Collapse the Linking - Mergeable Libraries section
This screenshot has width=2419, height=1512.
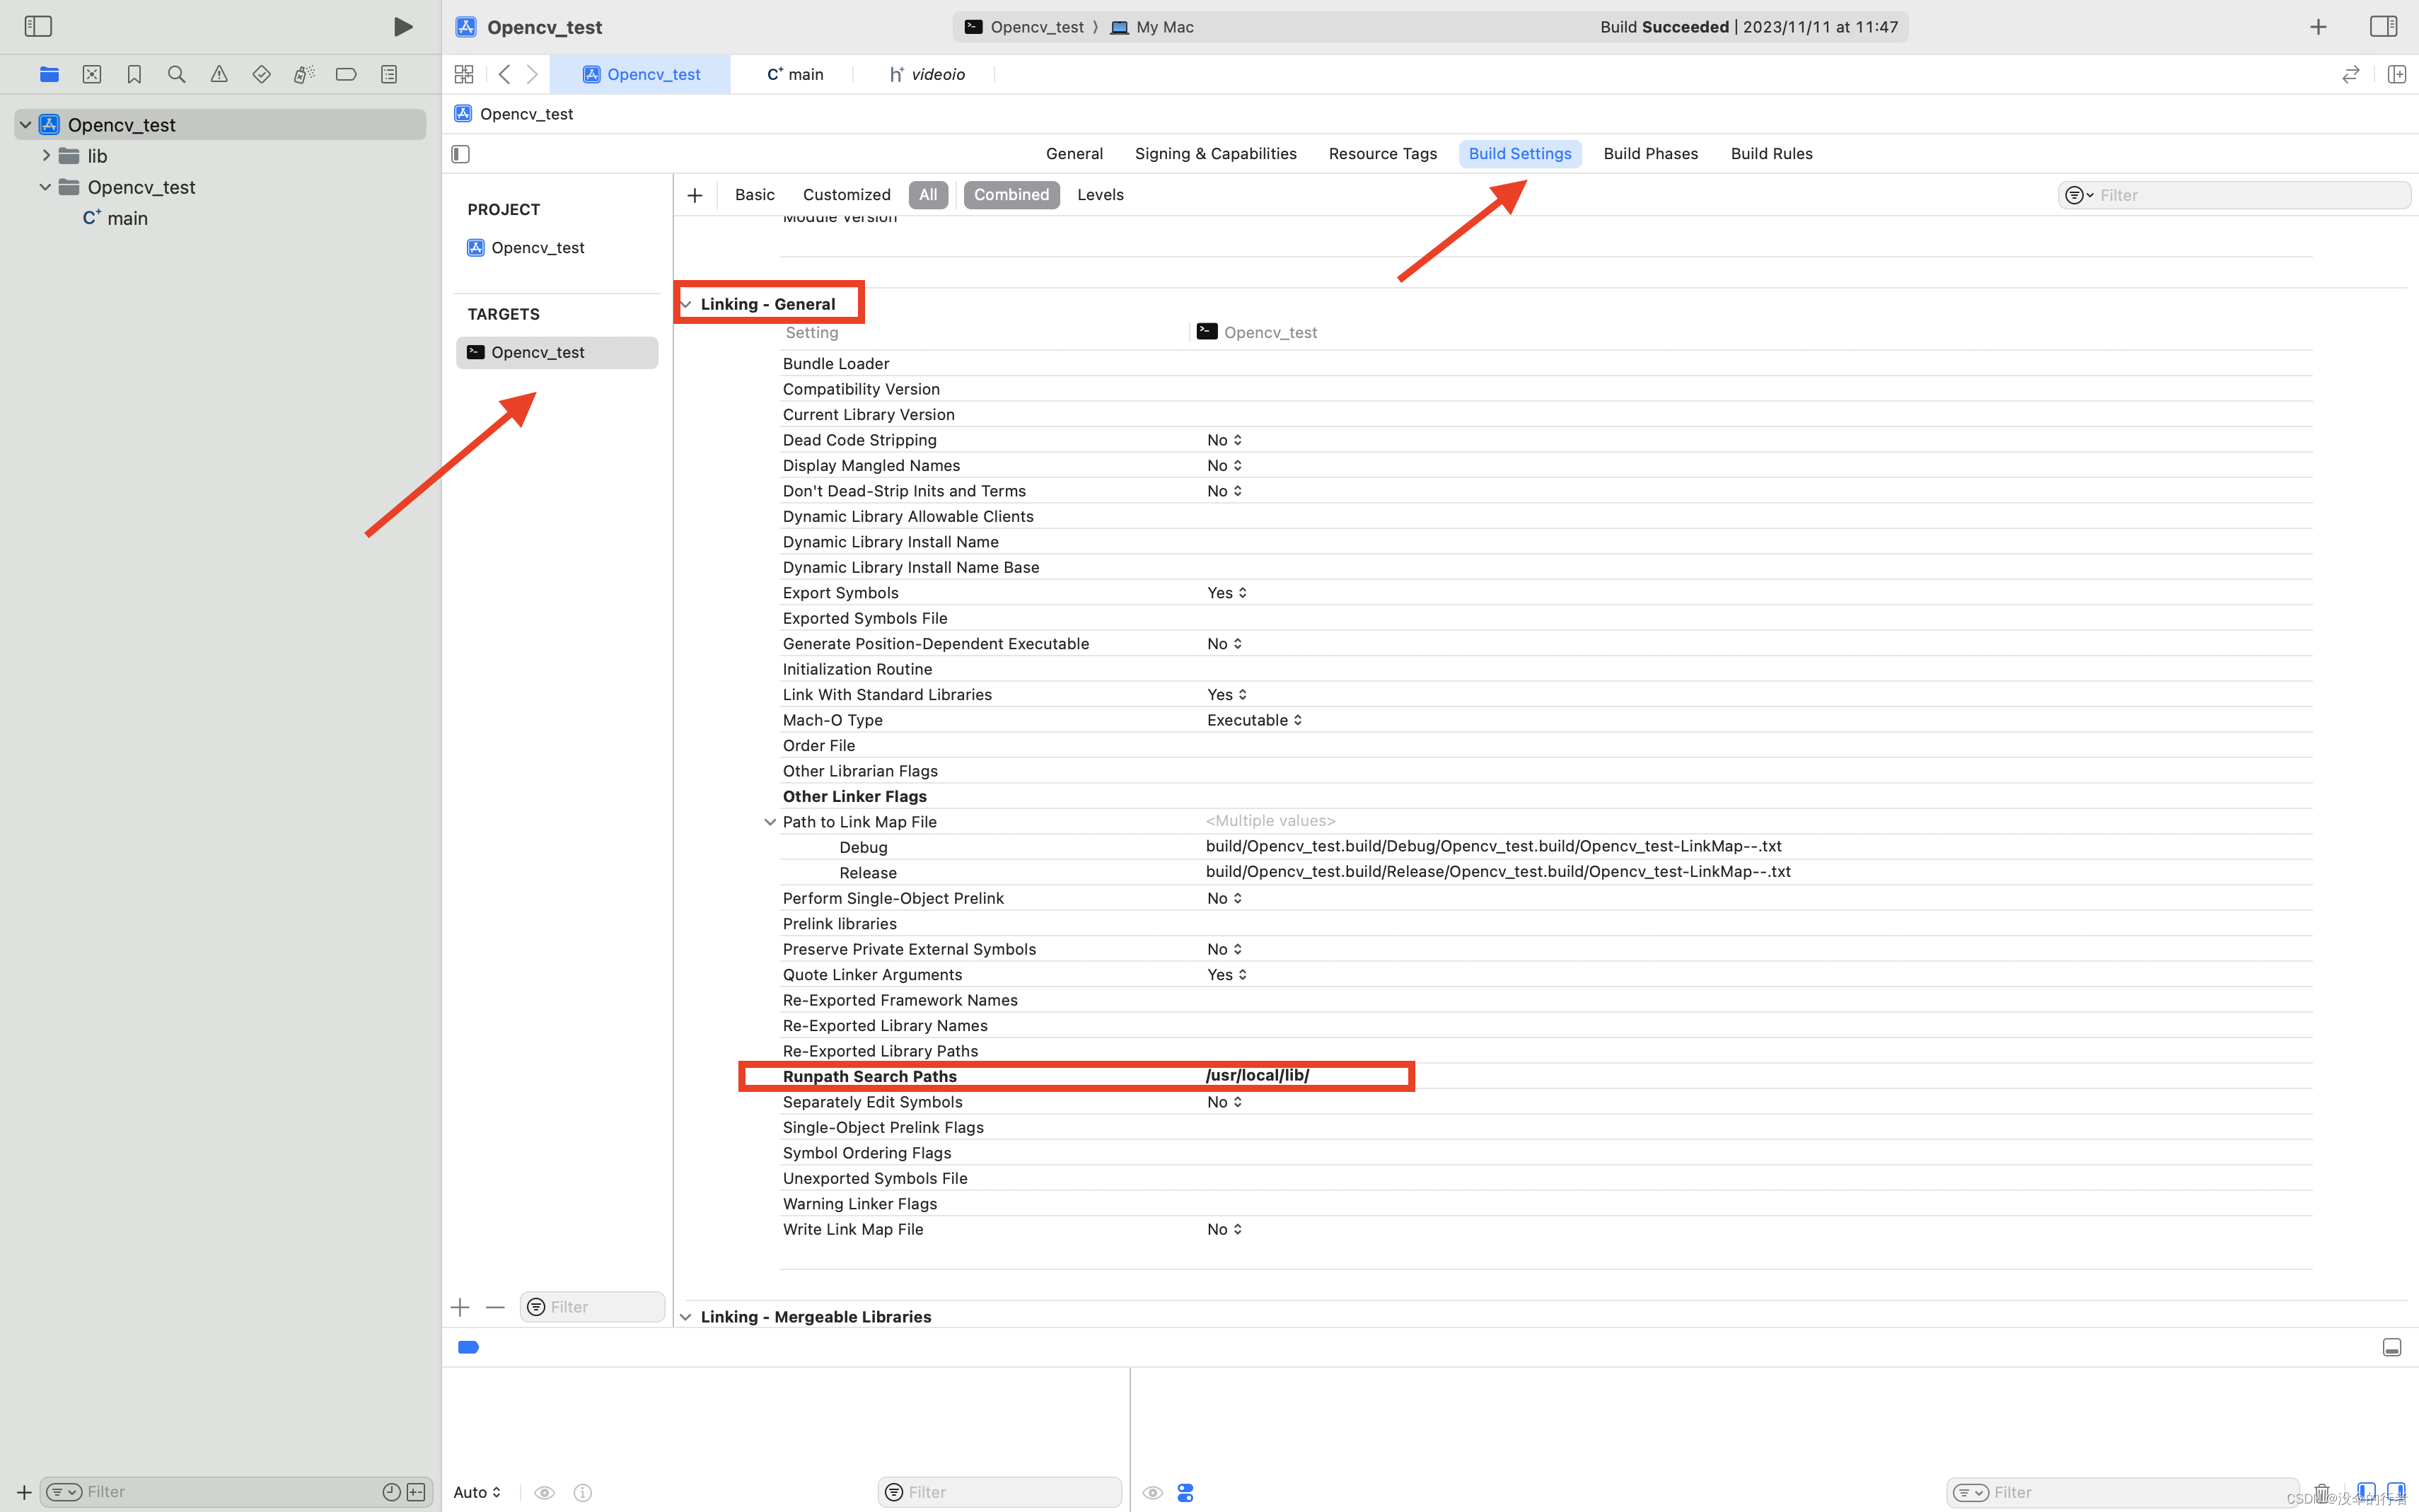(x=686, y=1317)
